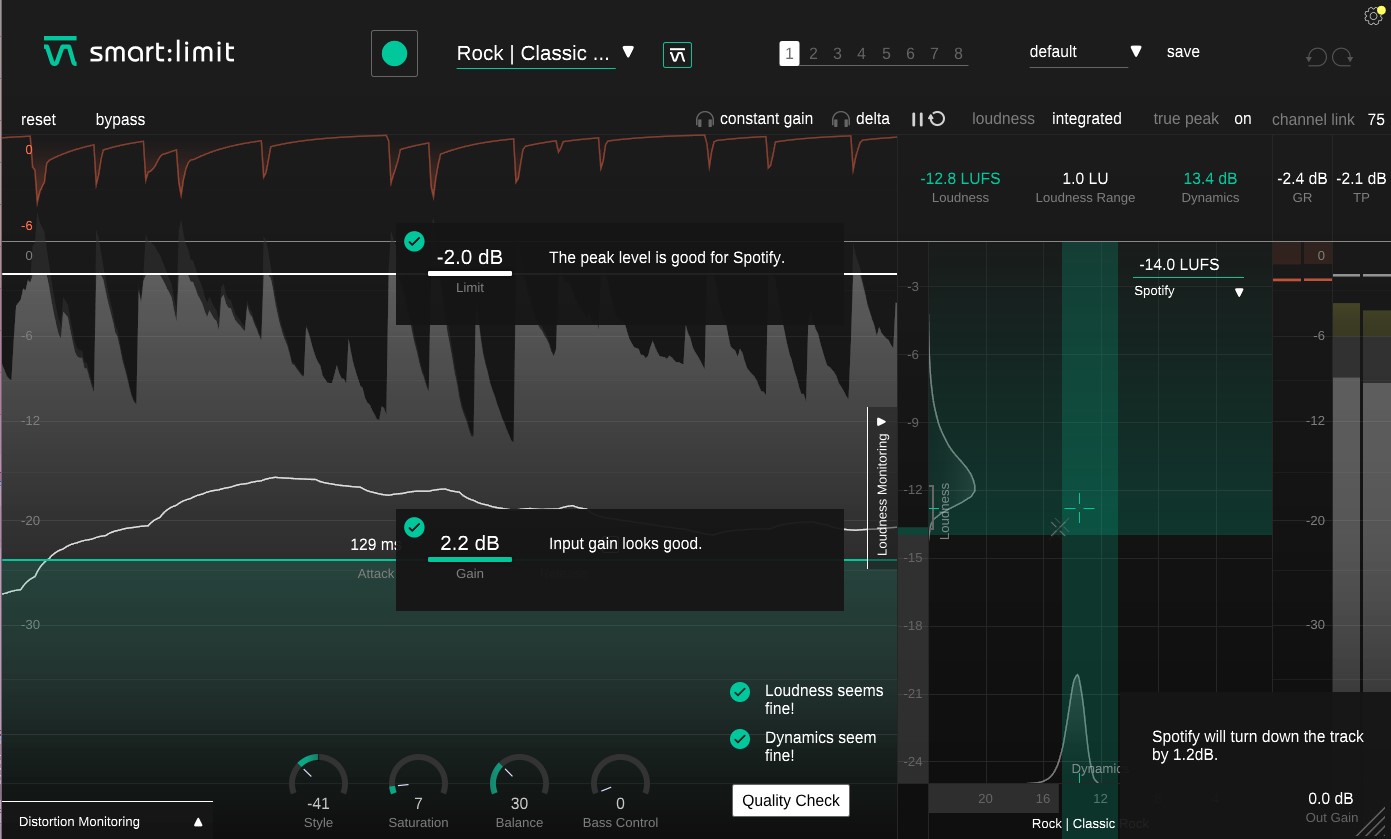Click the Quality Check button
Viewport: 1391px width, 839px height.
[791, 800]
